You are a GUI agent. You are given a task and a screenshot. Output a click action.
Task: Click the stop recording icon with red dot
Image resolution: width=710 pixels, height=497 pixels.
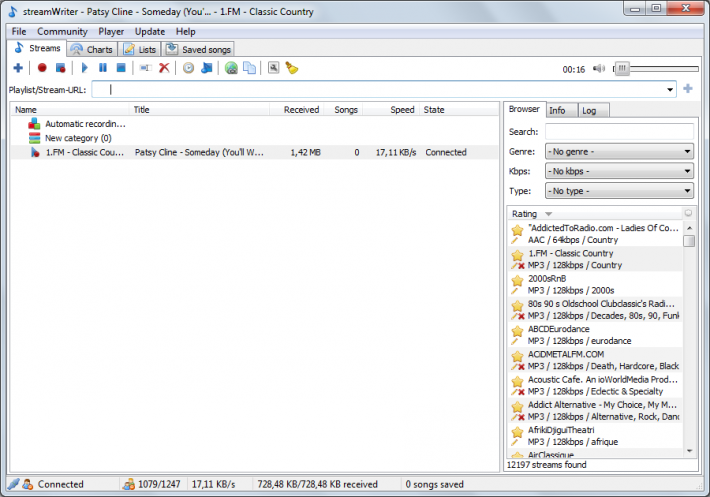coord(60,68)
